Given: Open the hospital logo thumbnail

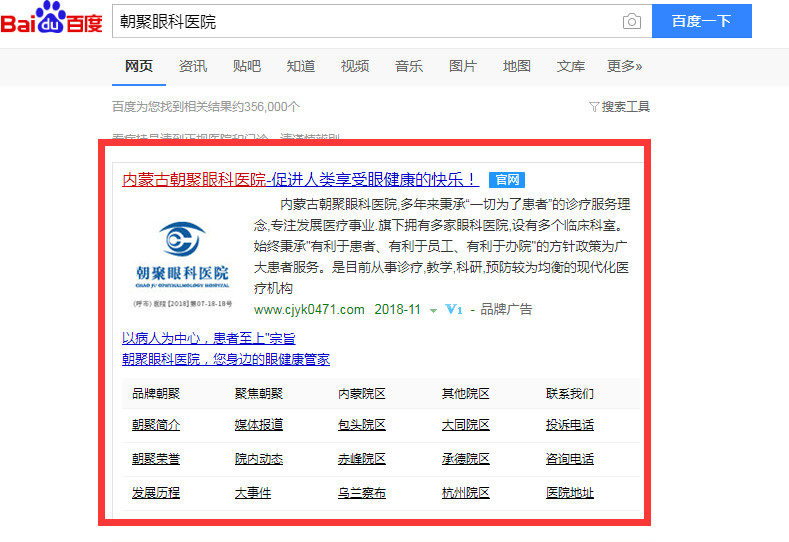Looking at the screenshot, I should [182, 264].
